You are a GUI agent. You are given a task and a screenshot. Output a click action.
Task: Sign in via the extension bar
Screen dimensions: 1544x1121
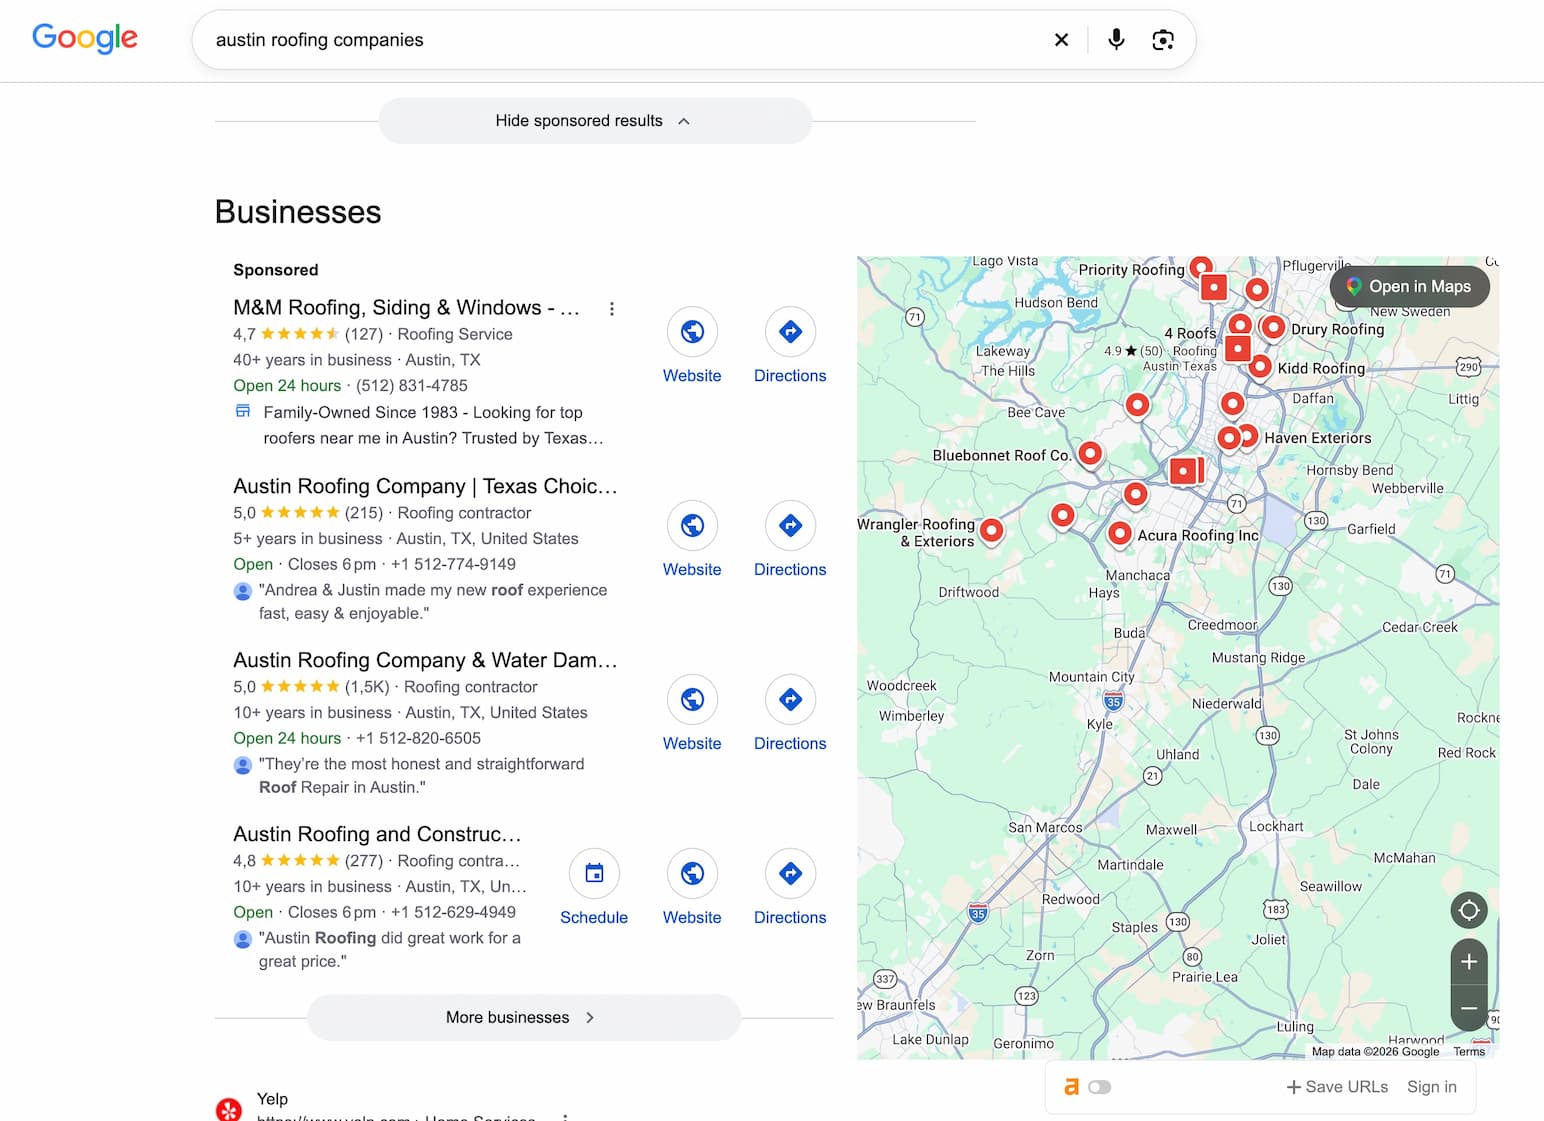(1432, 1087)
